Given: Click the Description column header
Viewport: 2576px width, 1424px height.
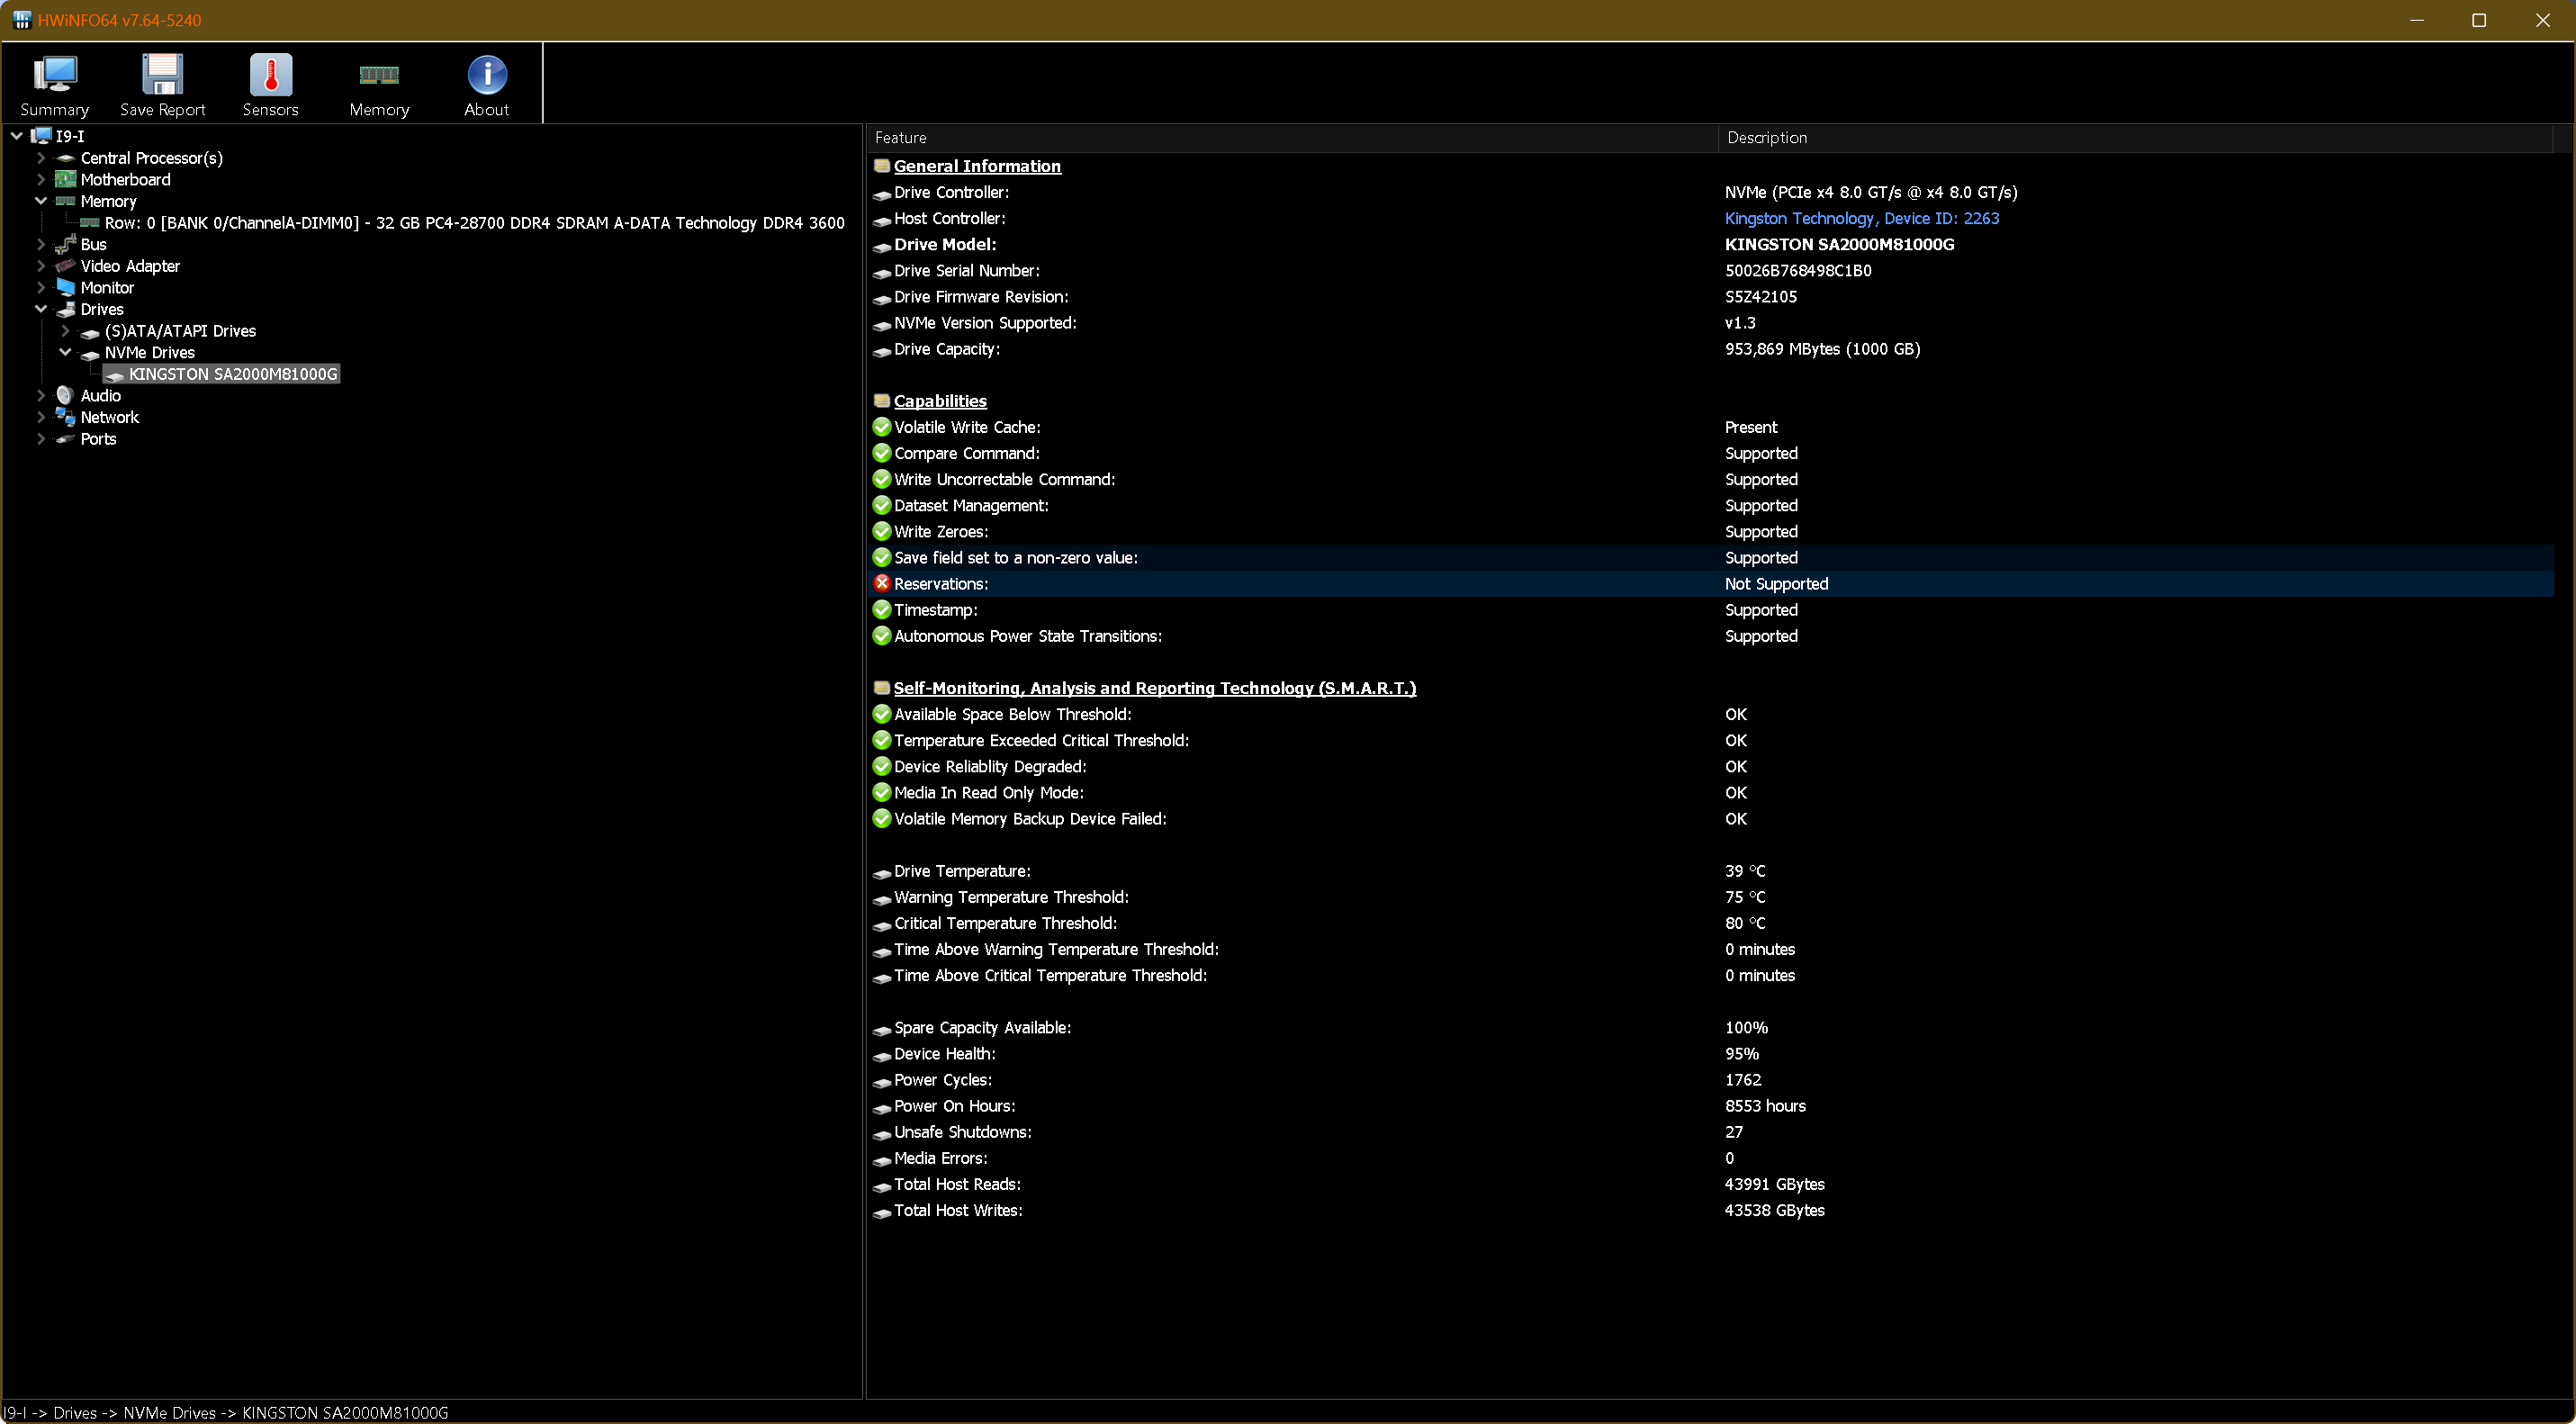Looking at the screenshot, I should click(2135, 138).
